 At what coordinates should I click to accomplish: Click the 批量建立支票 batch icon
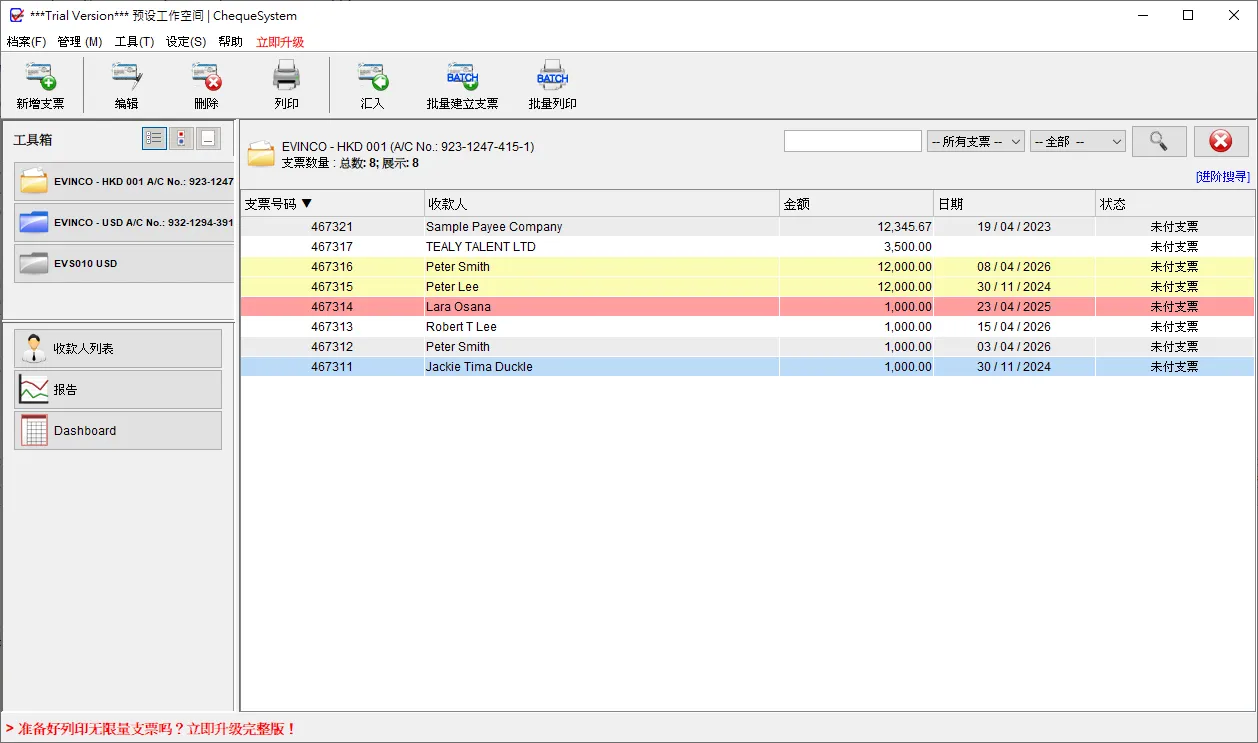pos(462,77)
